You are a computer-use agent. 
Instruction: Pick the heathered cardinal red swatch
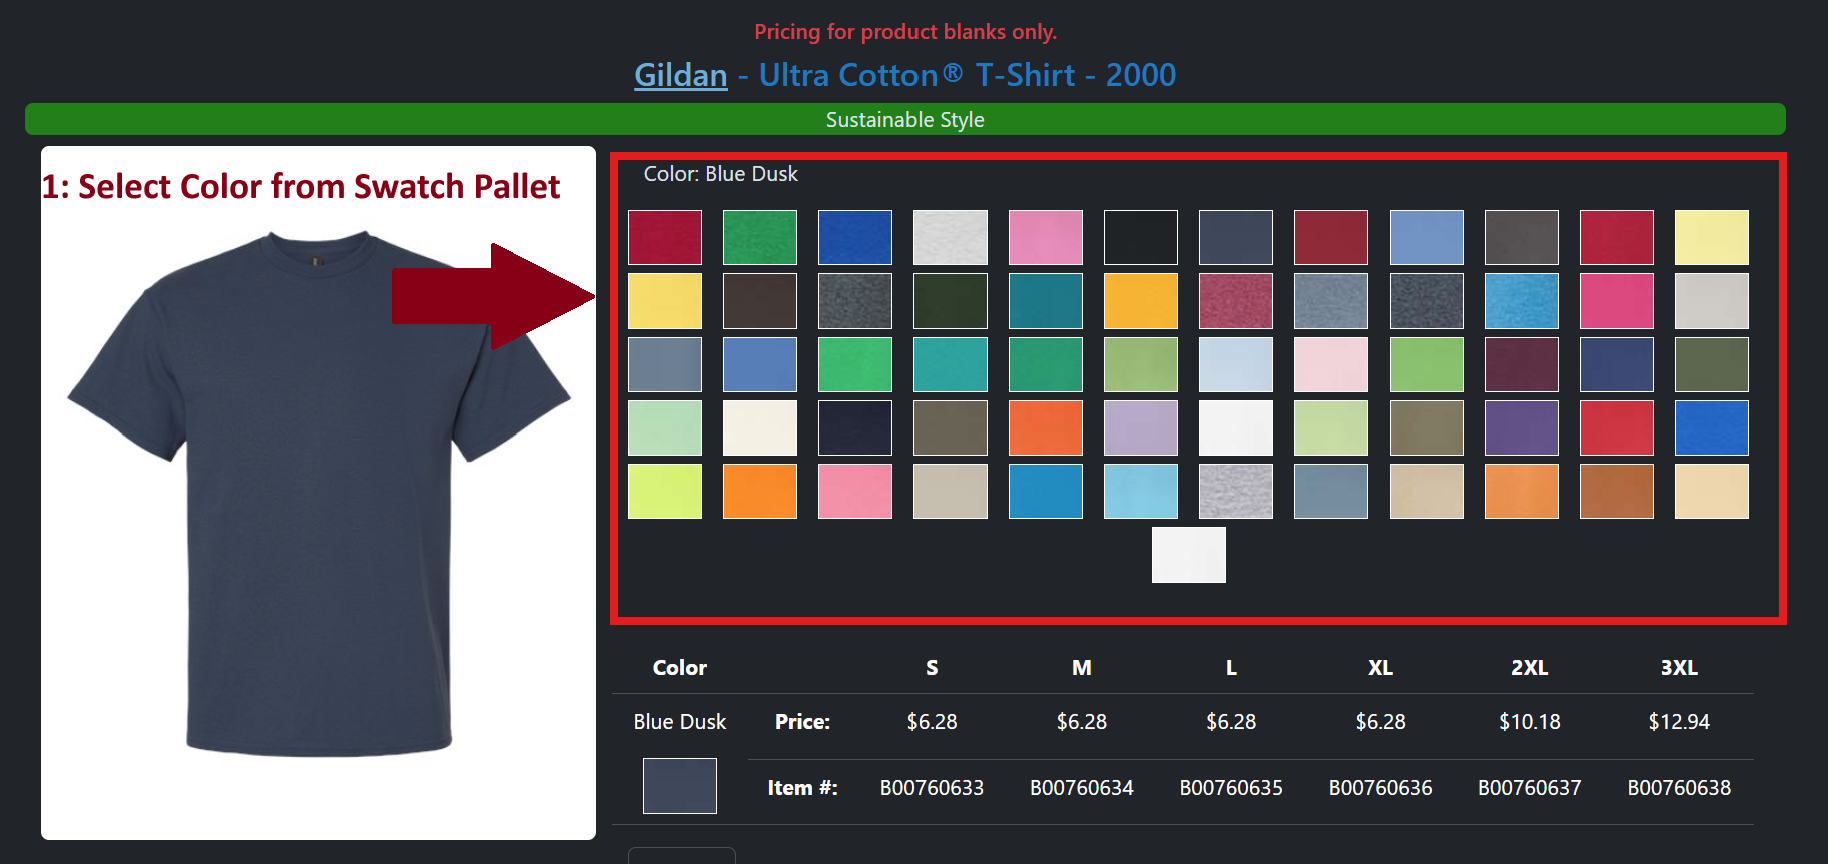click(1236, 301)
